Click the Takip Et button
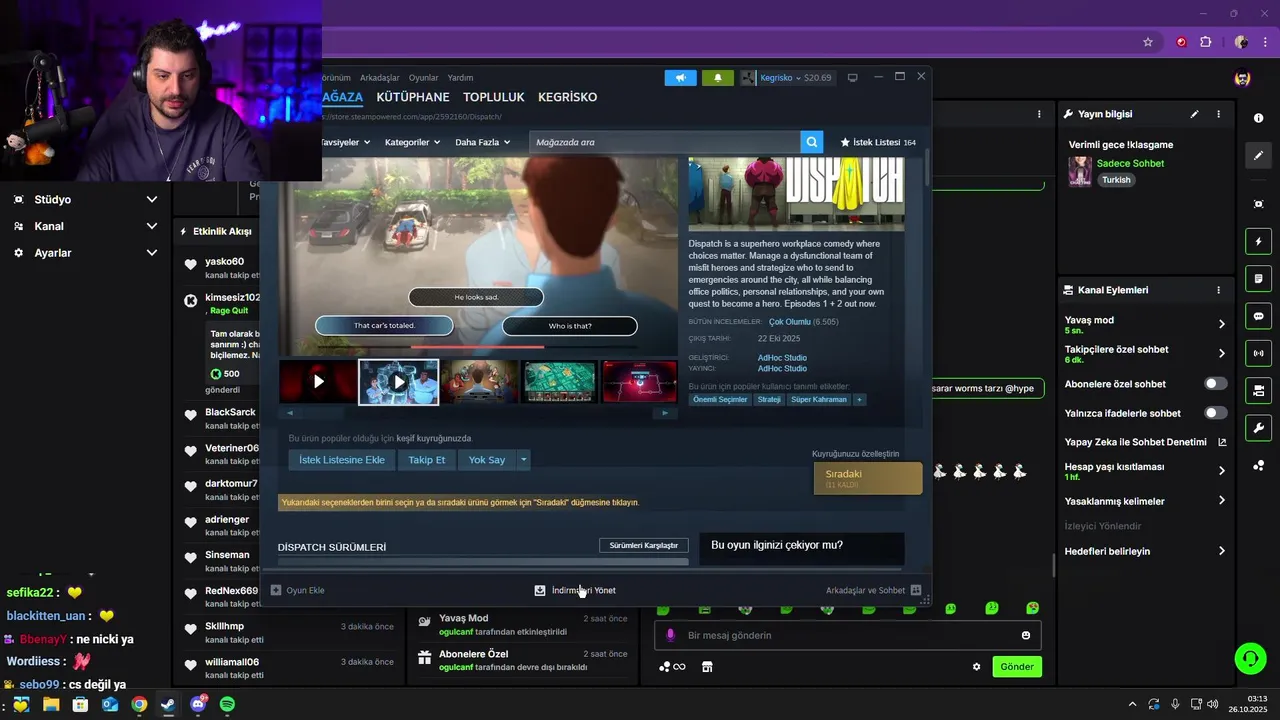 (x=427, y=460)
